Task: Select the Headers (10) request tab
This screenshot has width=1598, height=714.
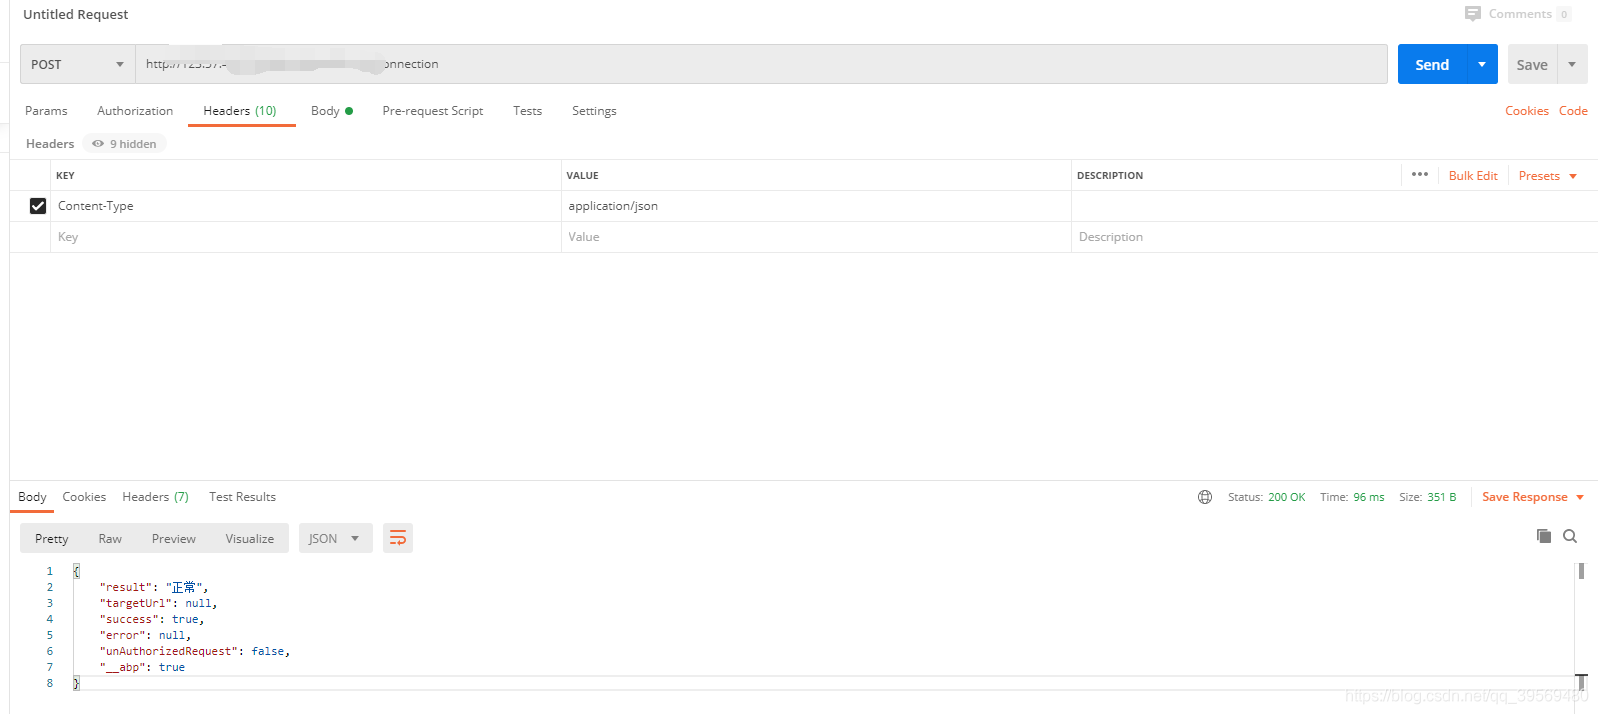Action: point(240,111)
